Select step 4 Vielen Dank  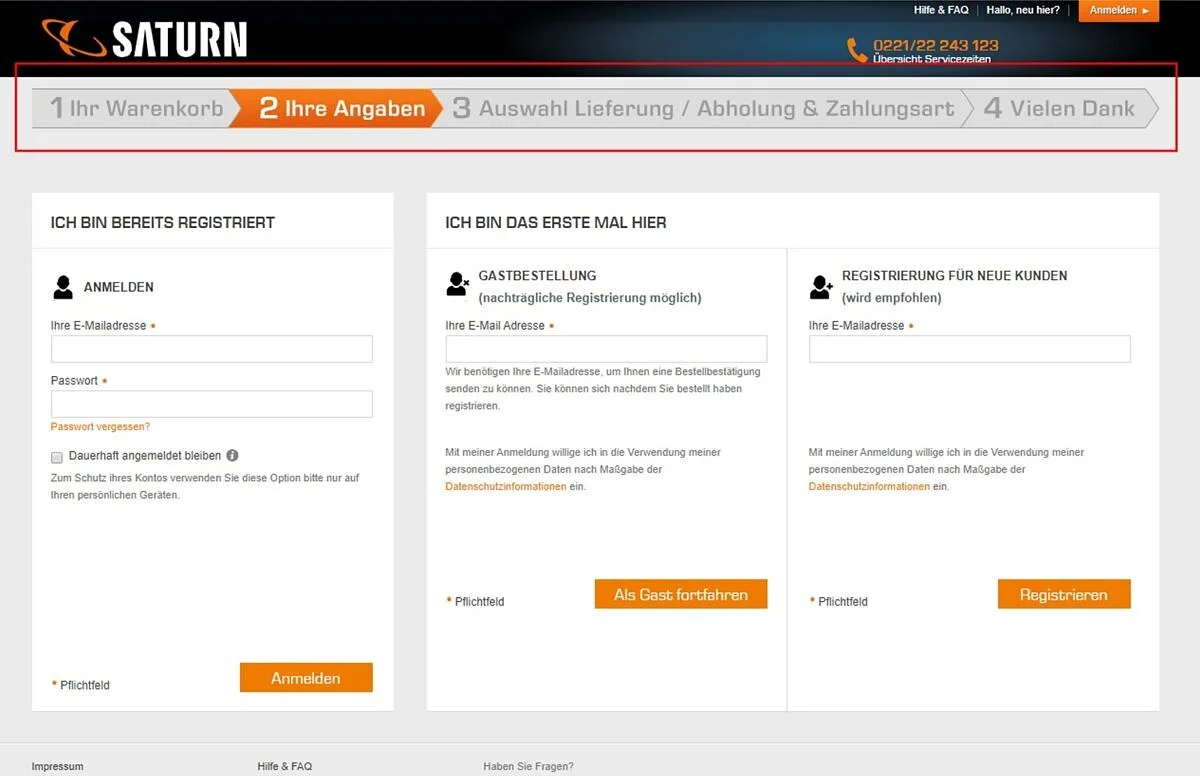(1060, 108)
